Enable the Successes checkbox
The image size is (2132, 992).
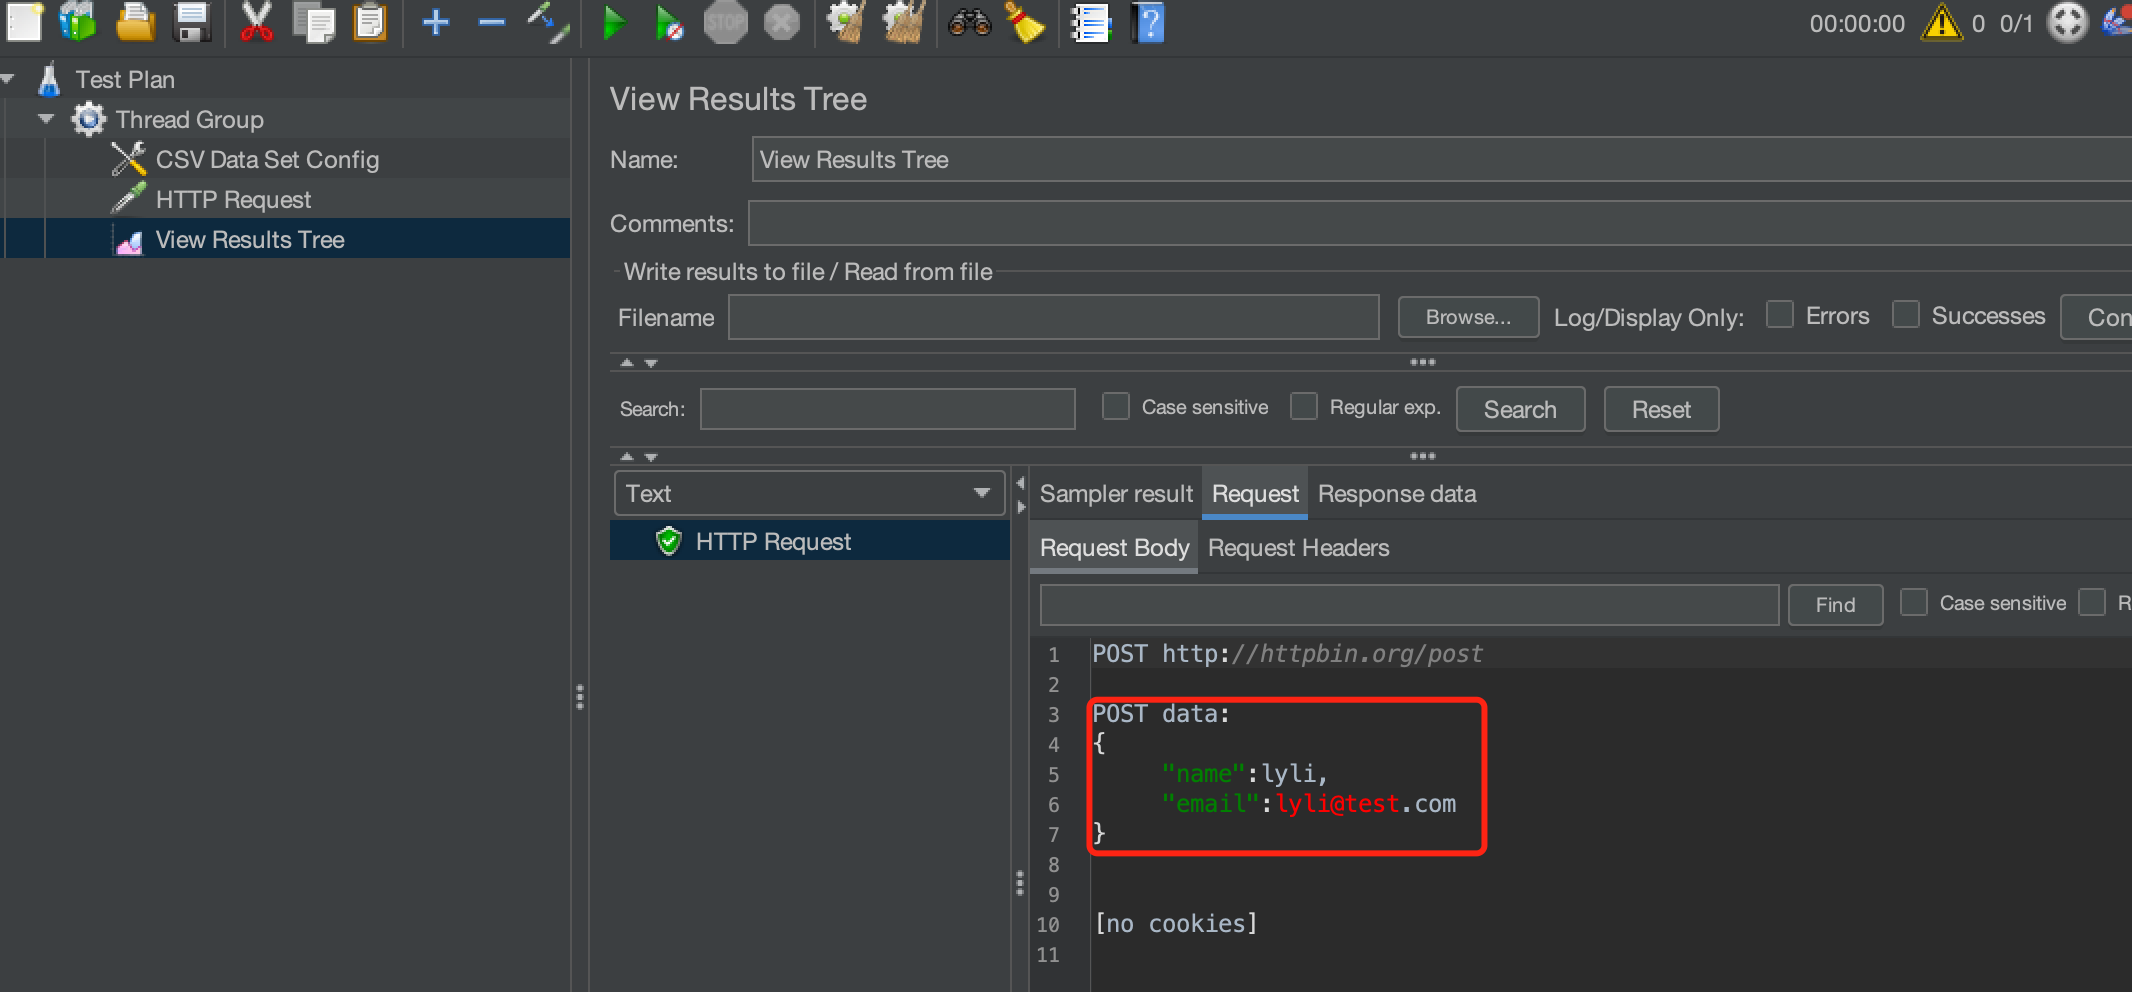(x=1906, y=315)
